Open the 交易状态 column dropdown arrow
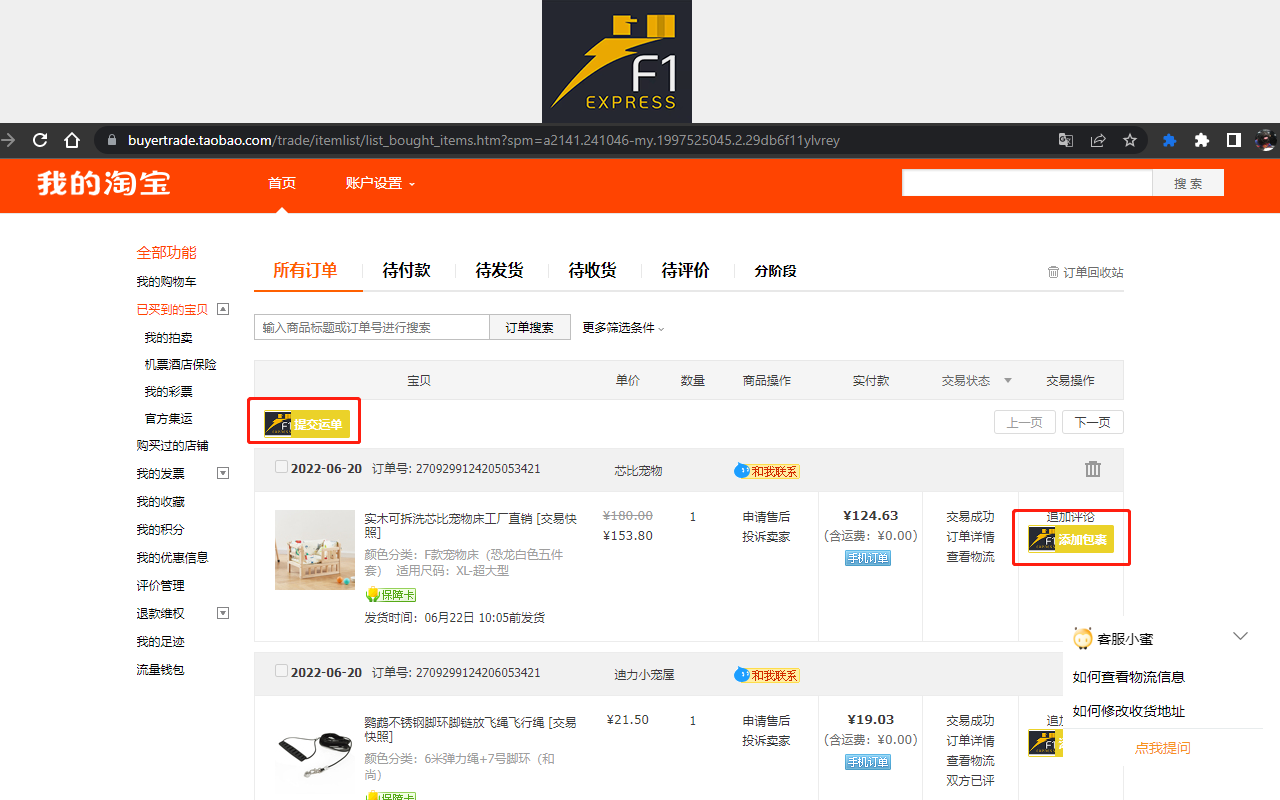 pos(1008,381)
